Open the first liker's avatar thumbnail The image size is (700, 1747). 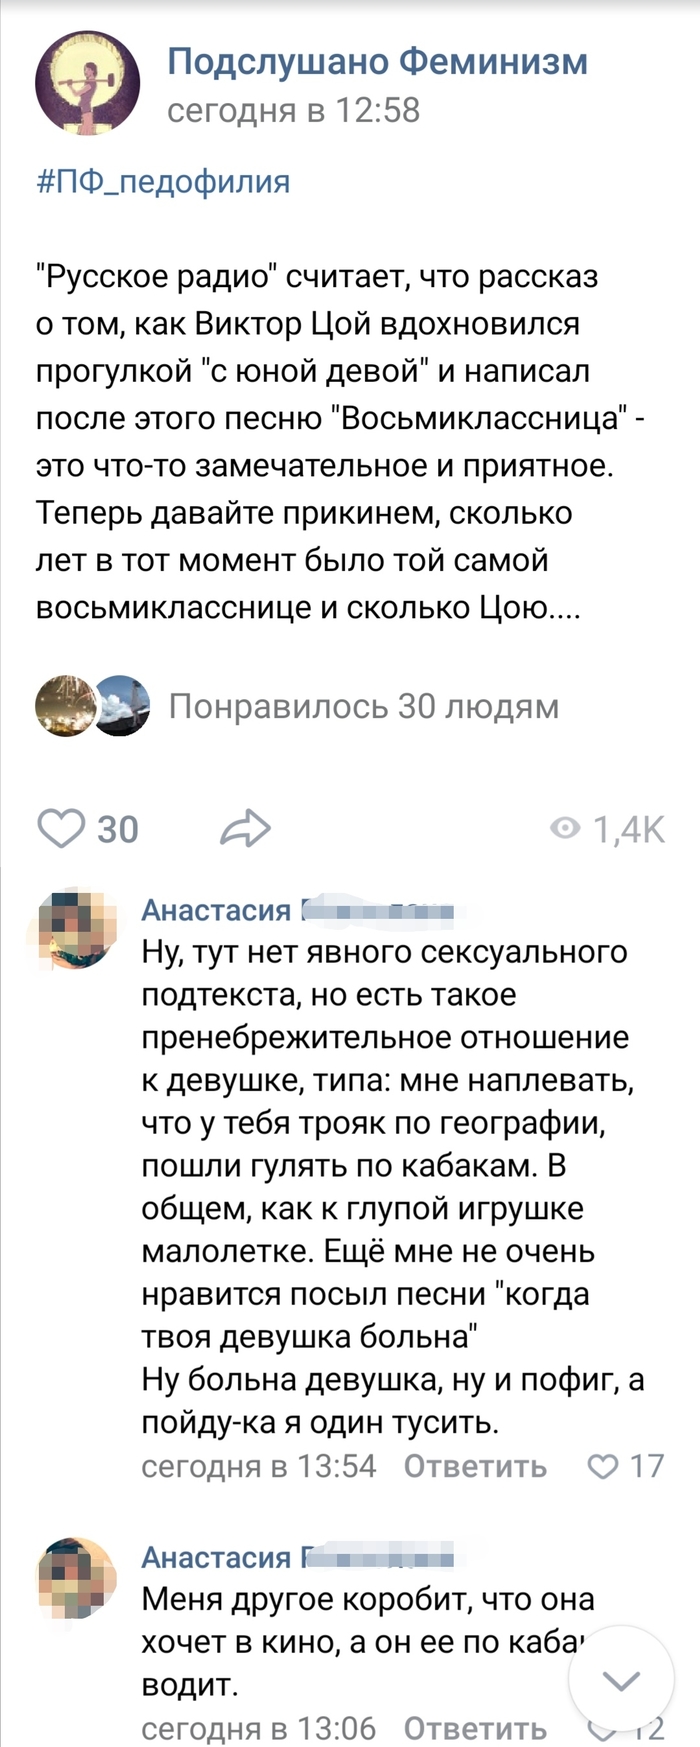(x=63, y=706)
